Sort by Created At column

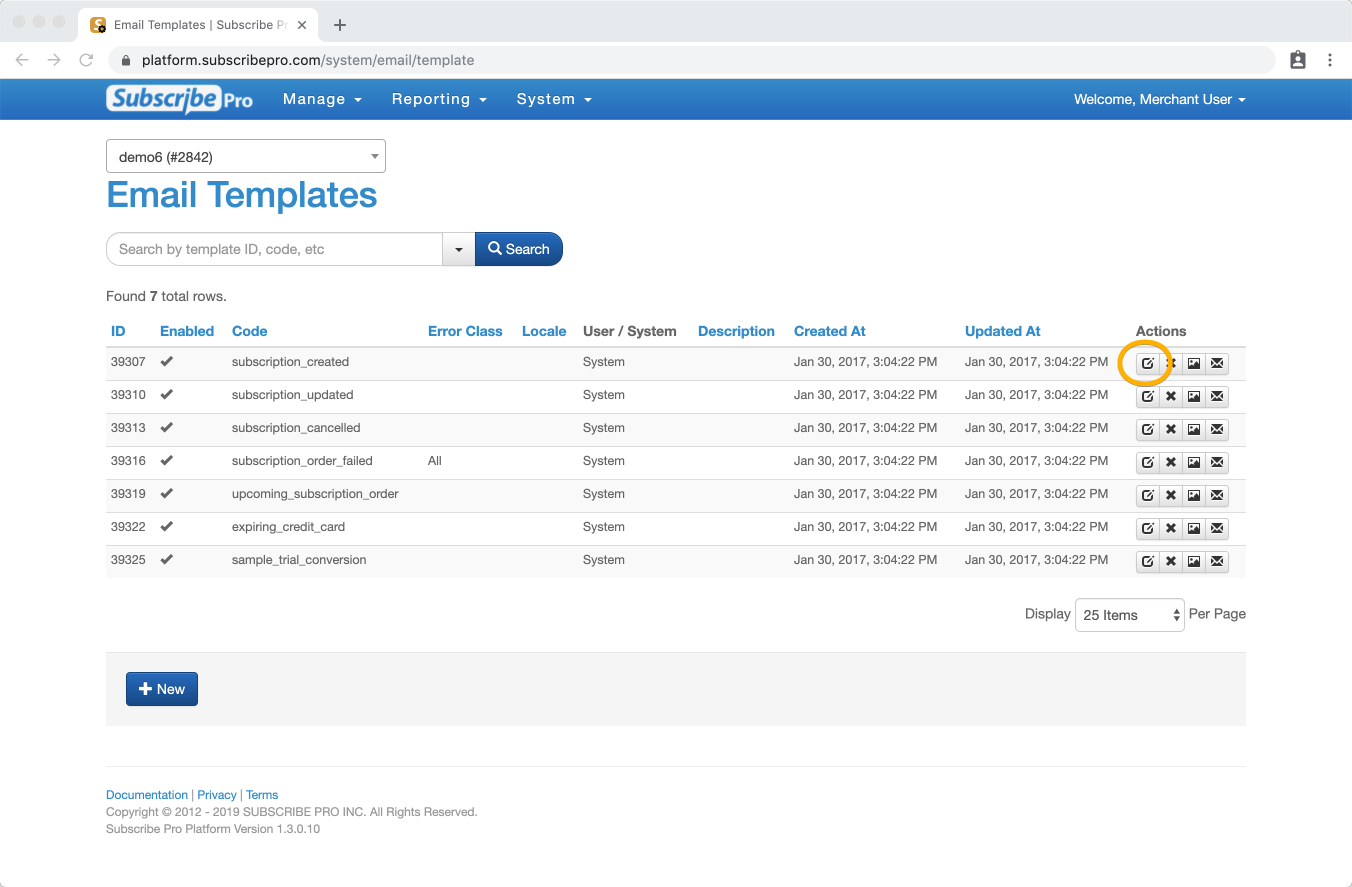(830, 331)
